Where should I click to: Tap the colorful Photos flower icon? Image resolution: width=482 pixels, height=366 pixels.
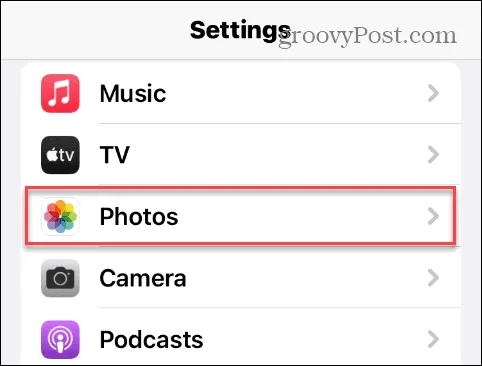click(60, 217)
